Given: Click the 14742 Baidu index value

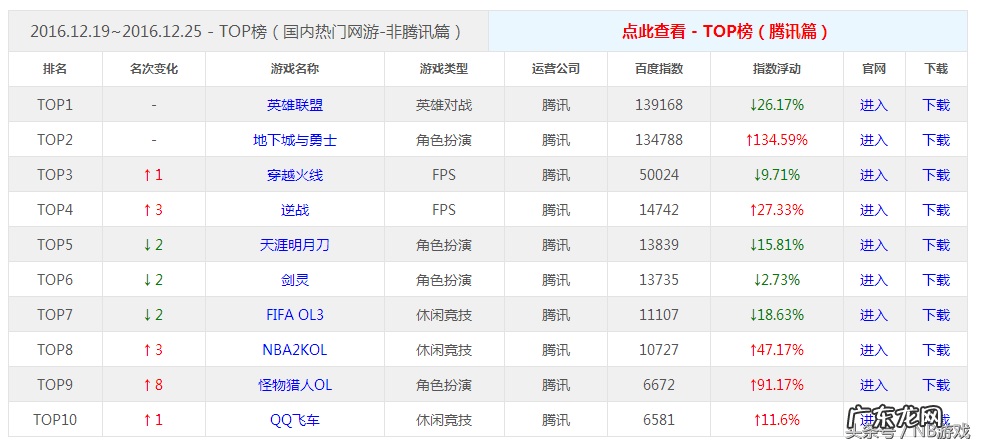Looking at the screenshot, I should click(659, 210).
